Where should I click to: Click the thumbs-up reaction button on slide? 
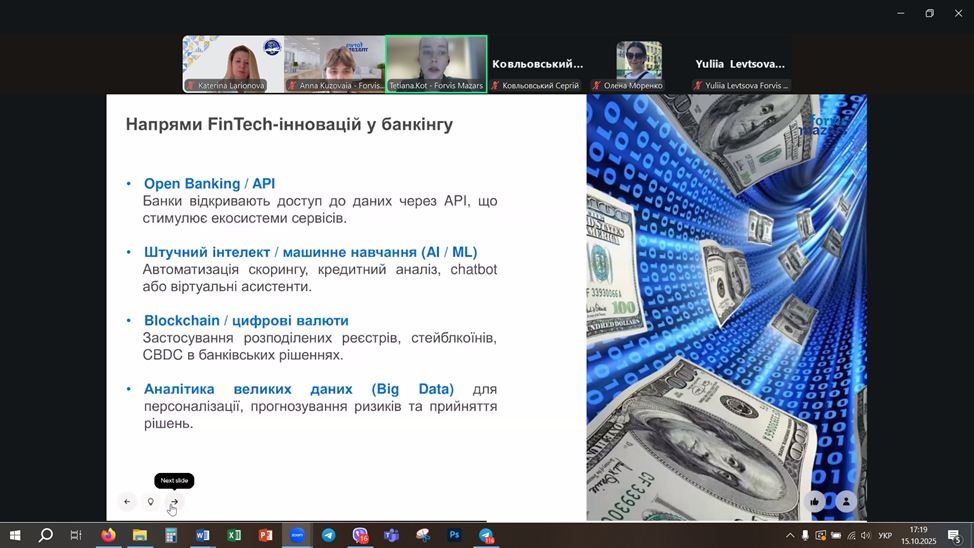[815, 502]
